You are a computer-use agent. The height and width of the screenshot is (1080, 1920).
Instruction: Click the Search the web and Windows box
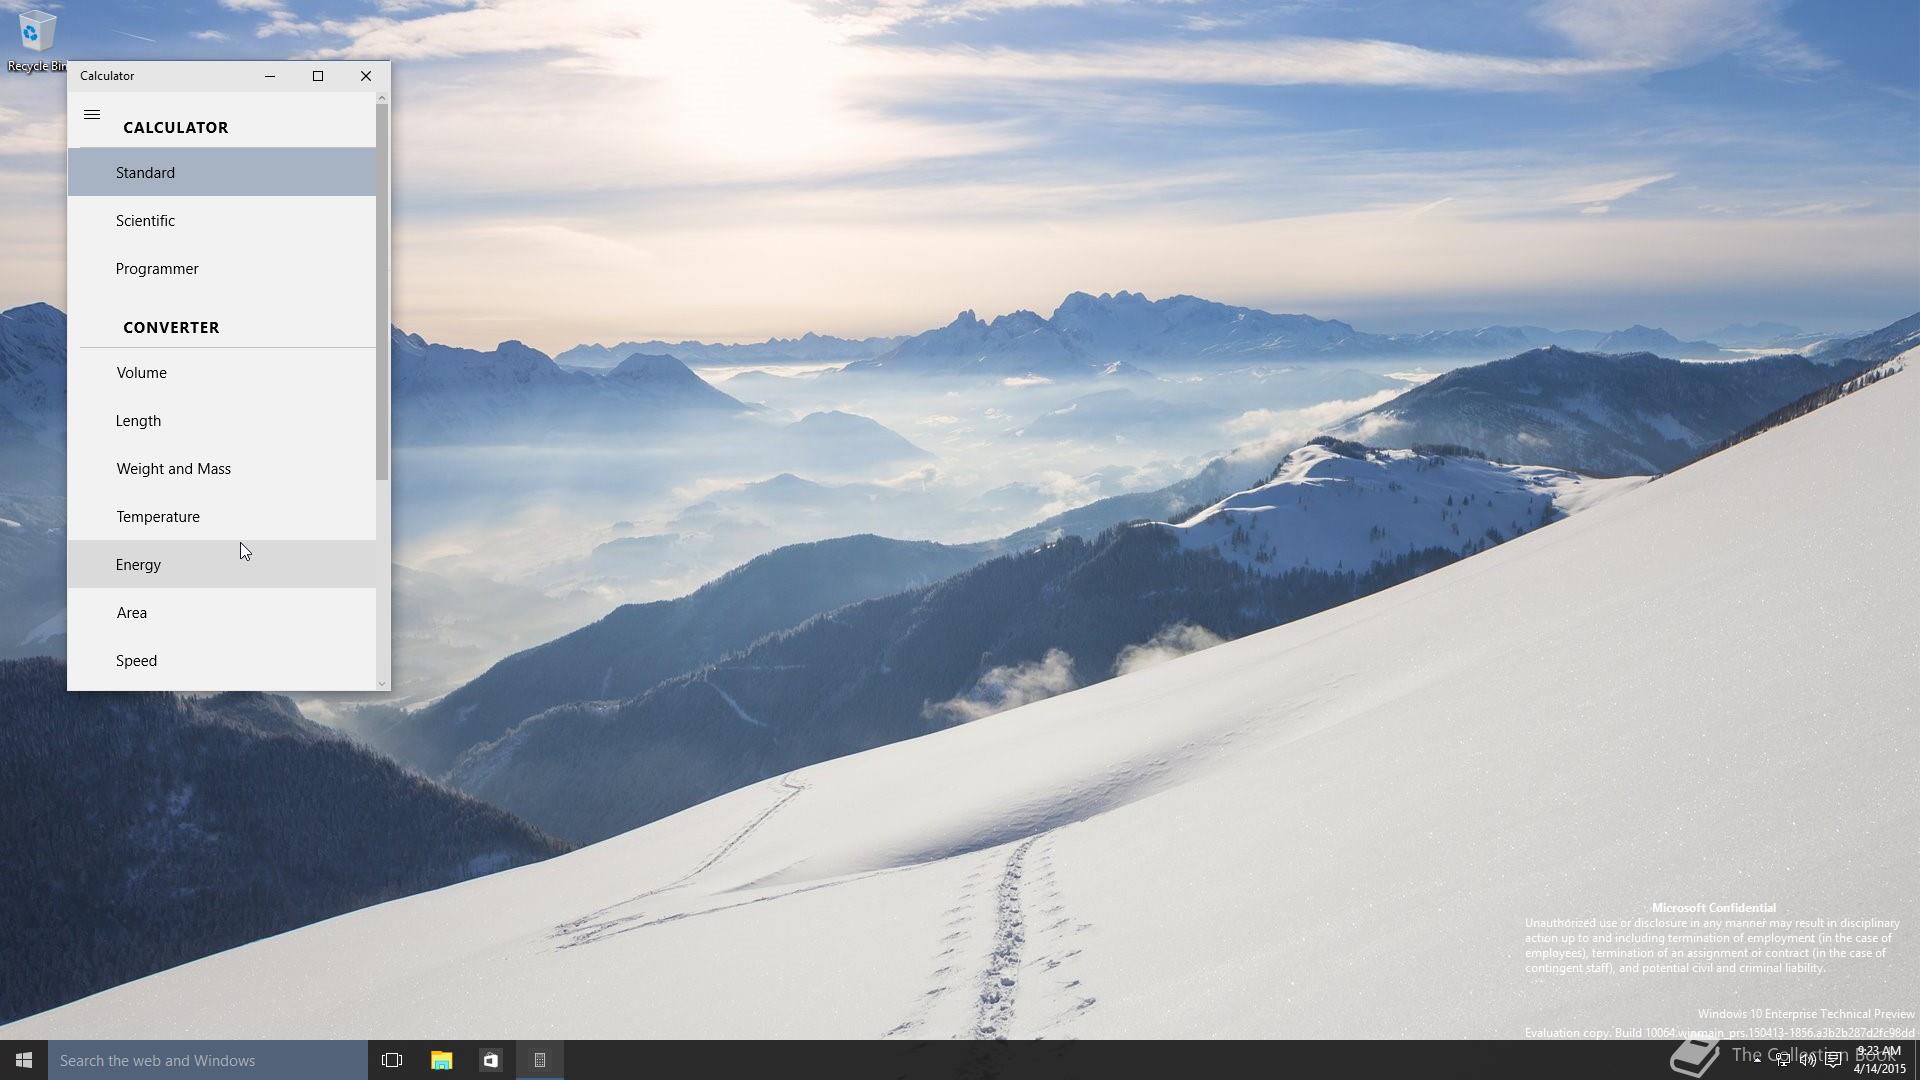pyautogui.click(x=208, y=1060)
